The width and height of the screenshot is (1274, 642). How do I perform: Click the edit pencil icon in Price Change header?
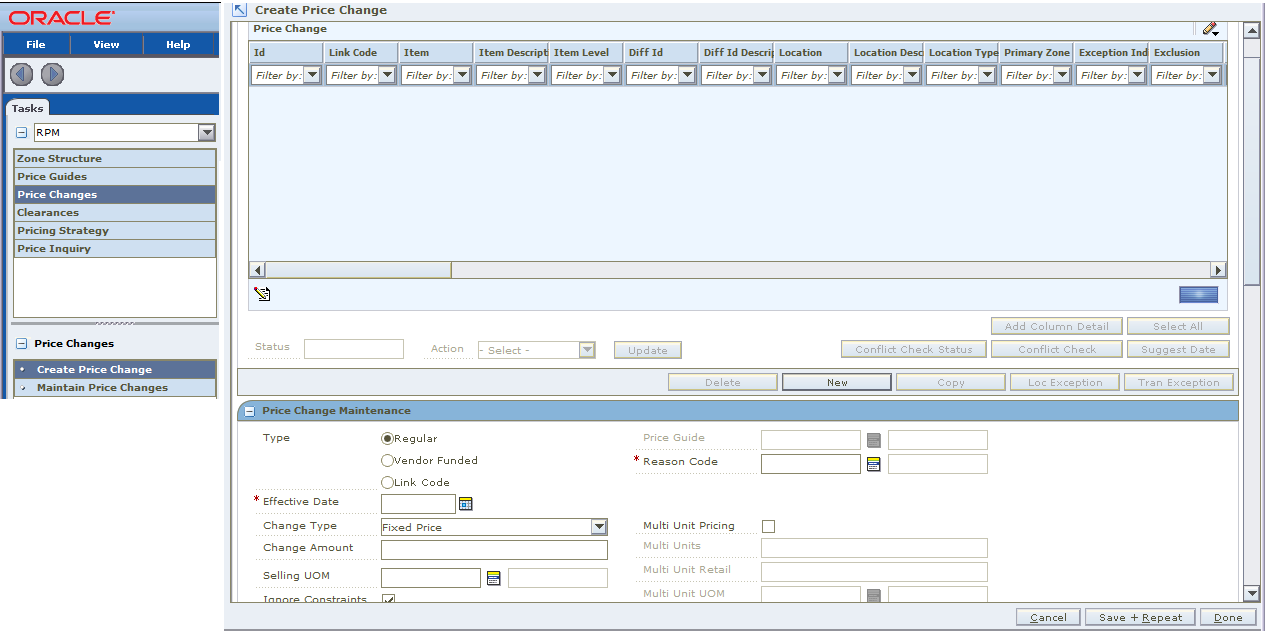coord(1209,29)
